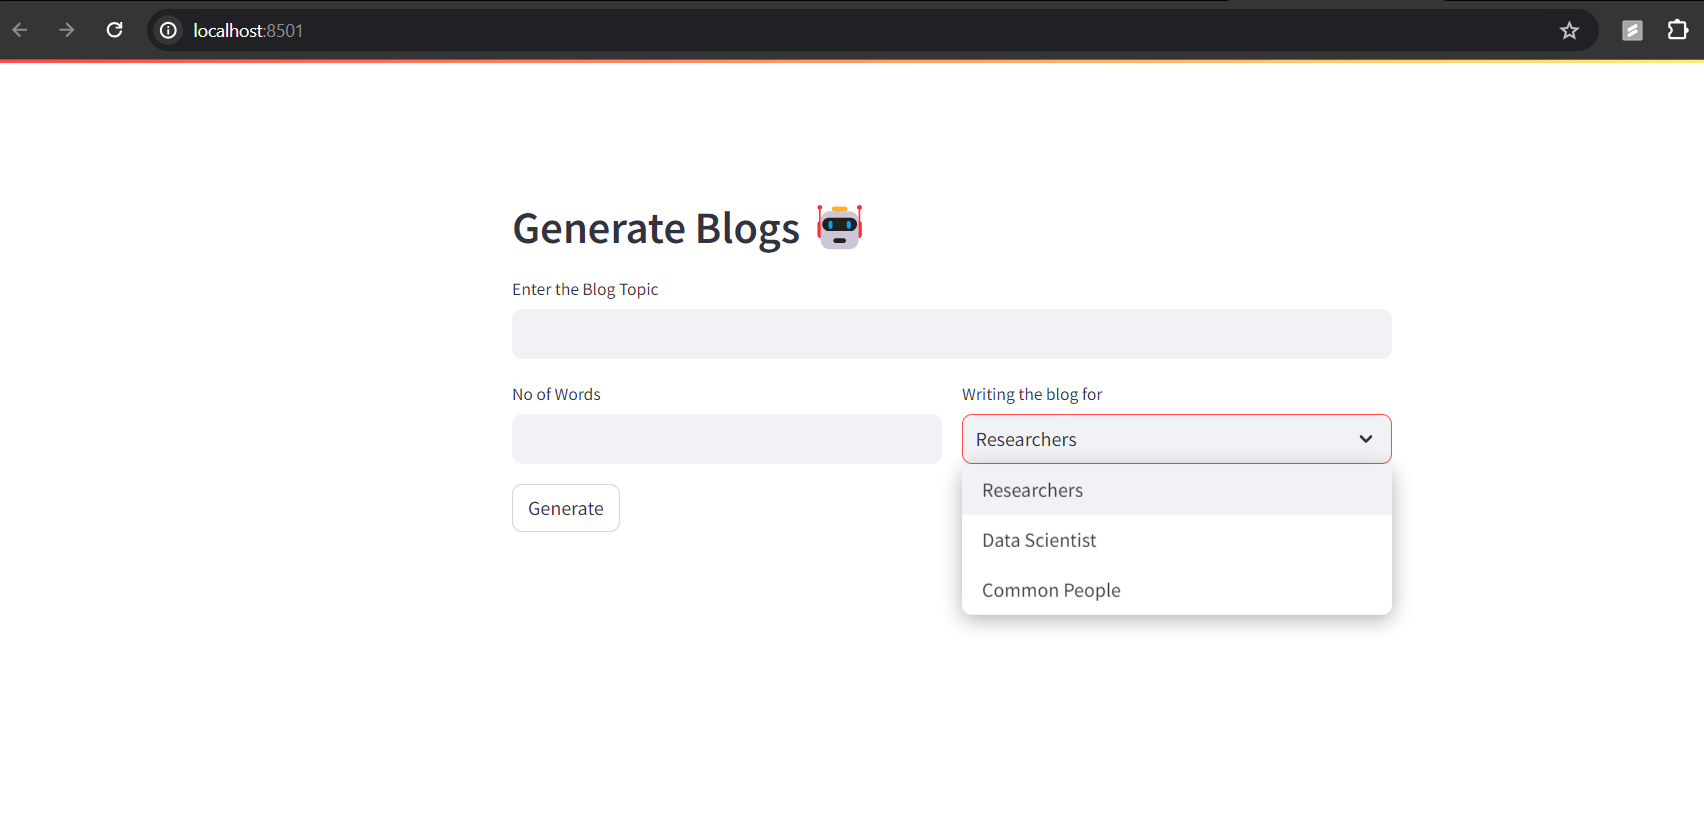This screenshot has height=821, width=1704.
Task: Collapse the dropdown using the chevron arrow
Action: (x=1365, y=439)
